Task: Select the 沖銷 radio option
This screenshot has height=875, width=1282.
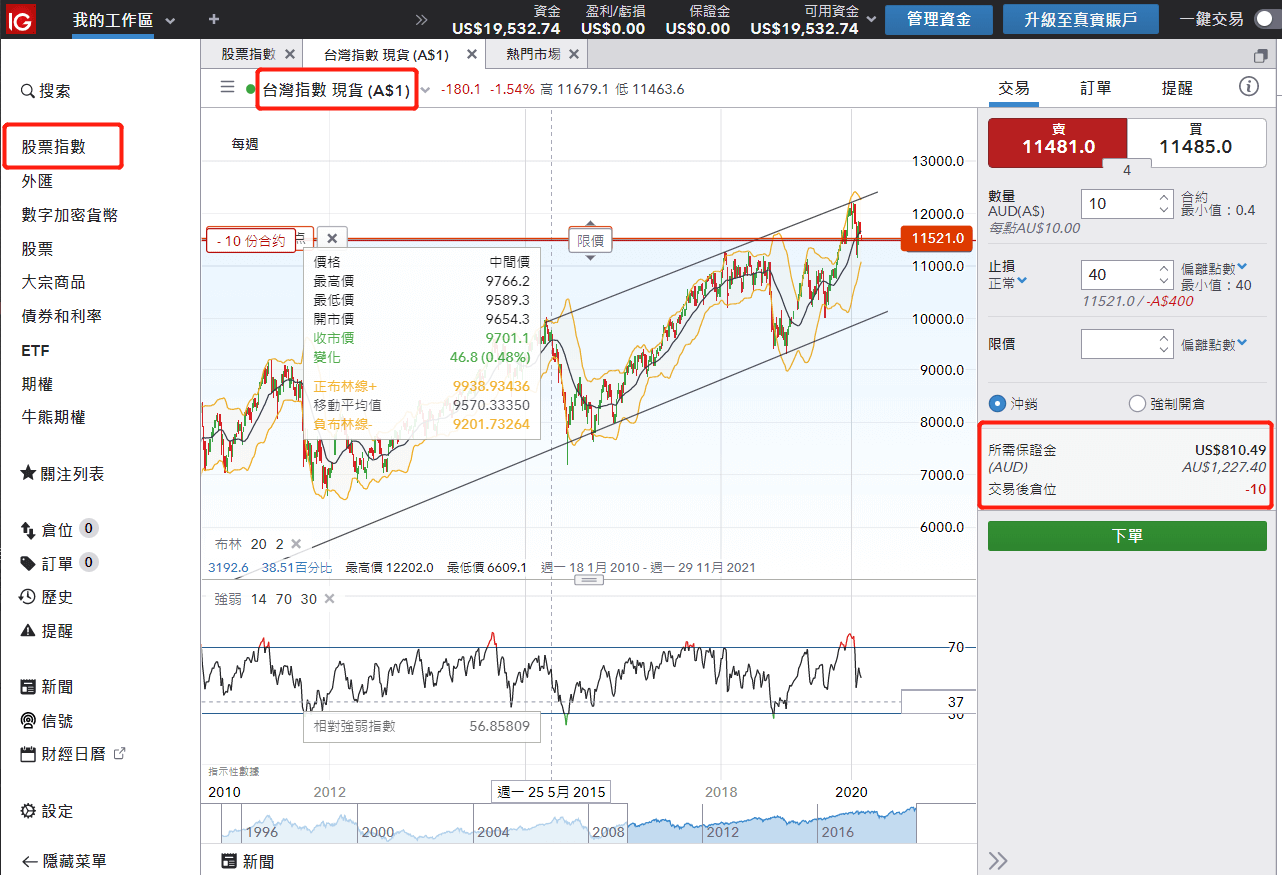Action: coord(996,404)
